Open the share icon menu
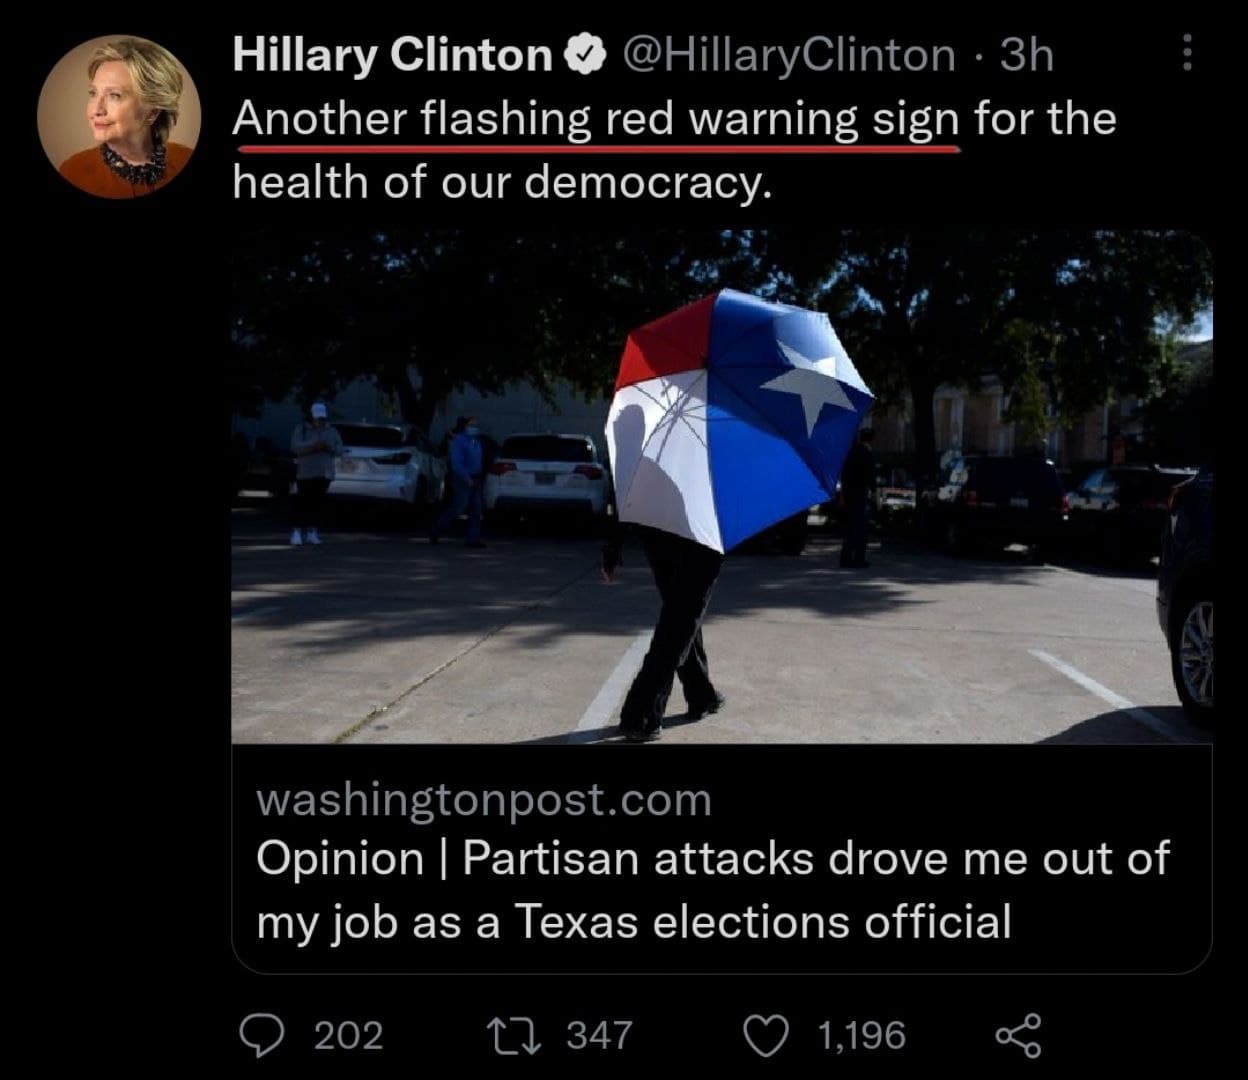 (x=1018, y=1035)
